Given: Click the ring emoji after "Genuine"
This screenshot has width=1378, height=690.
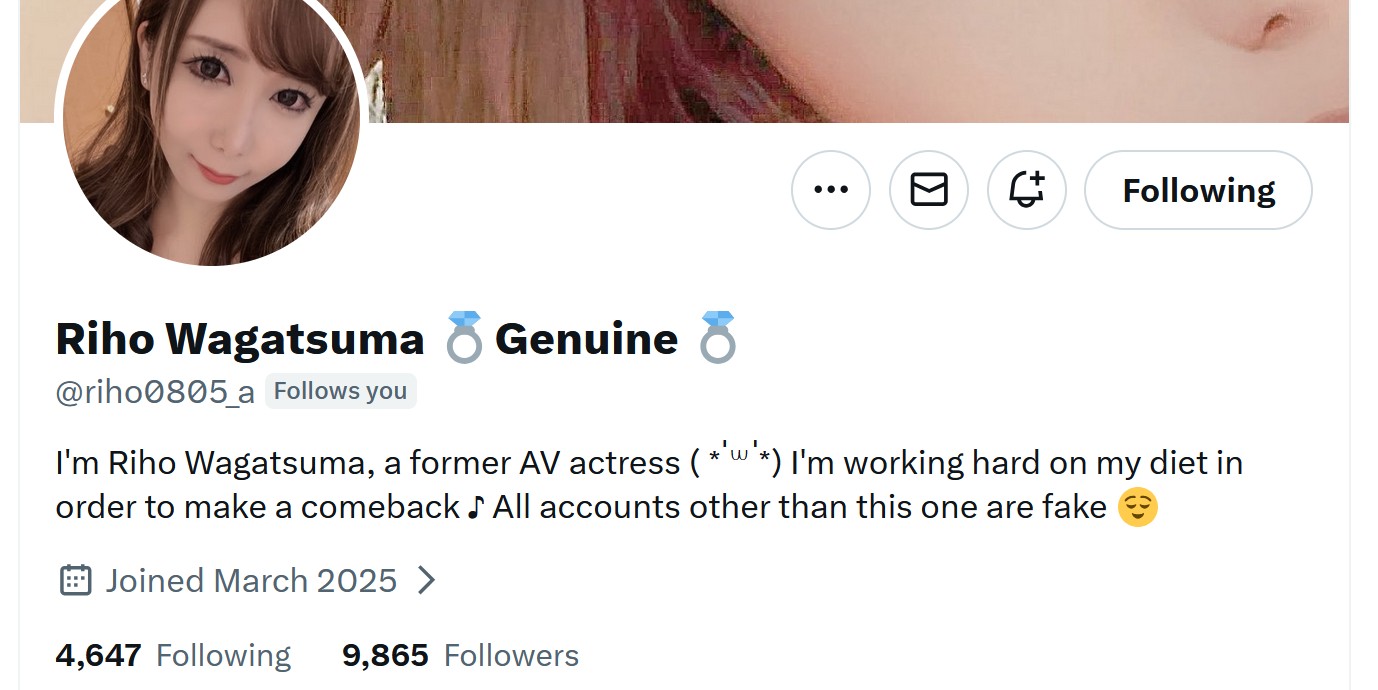Looking at the screenshot, I should pyautogui.click(x=718, y=338).
